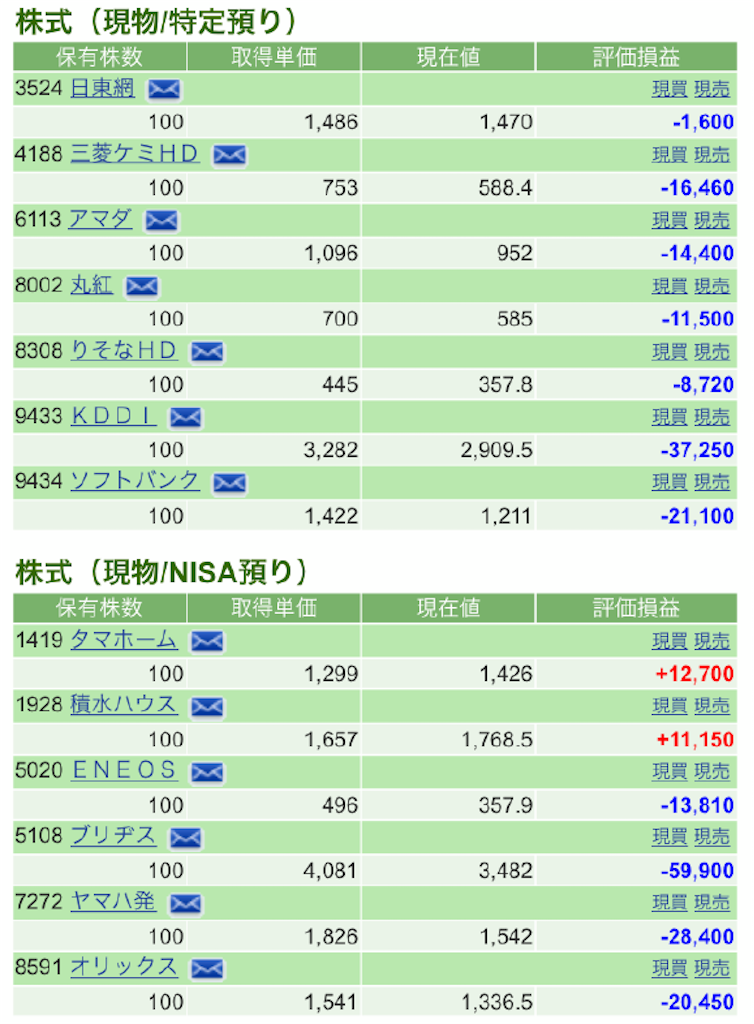Click the mail icon next to ヤマハ発

tap(185, 903)
